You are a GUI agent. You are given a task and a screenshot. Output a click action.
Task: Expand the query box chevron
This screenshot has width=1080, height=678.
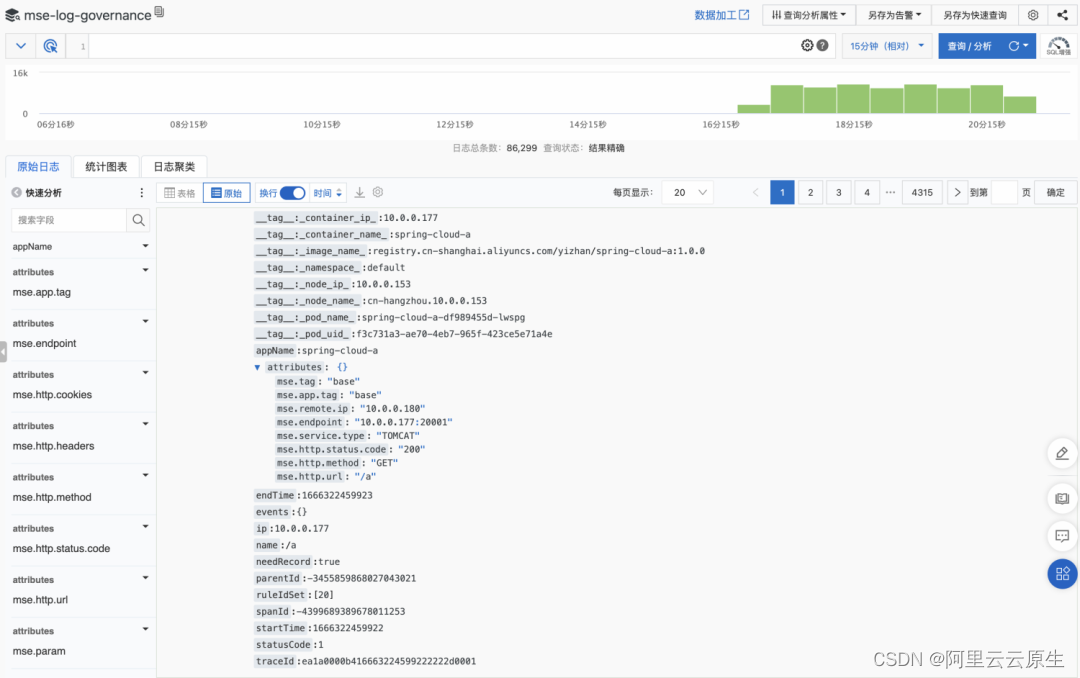tap(21, 46)
